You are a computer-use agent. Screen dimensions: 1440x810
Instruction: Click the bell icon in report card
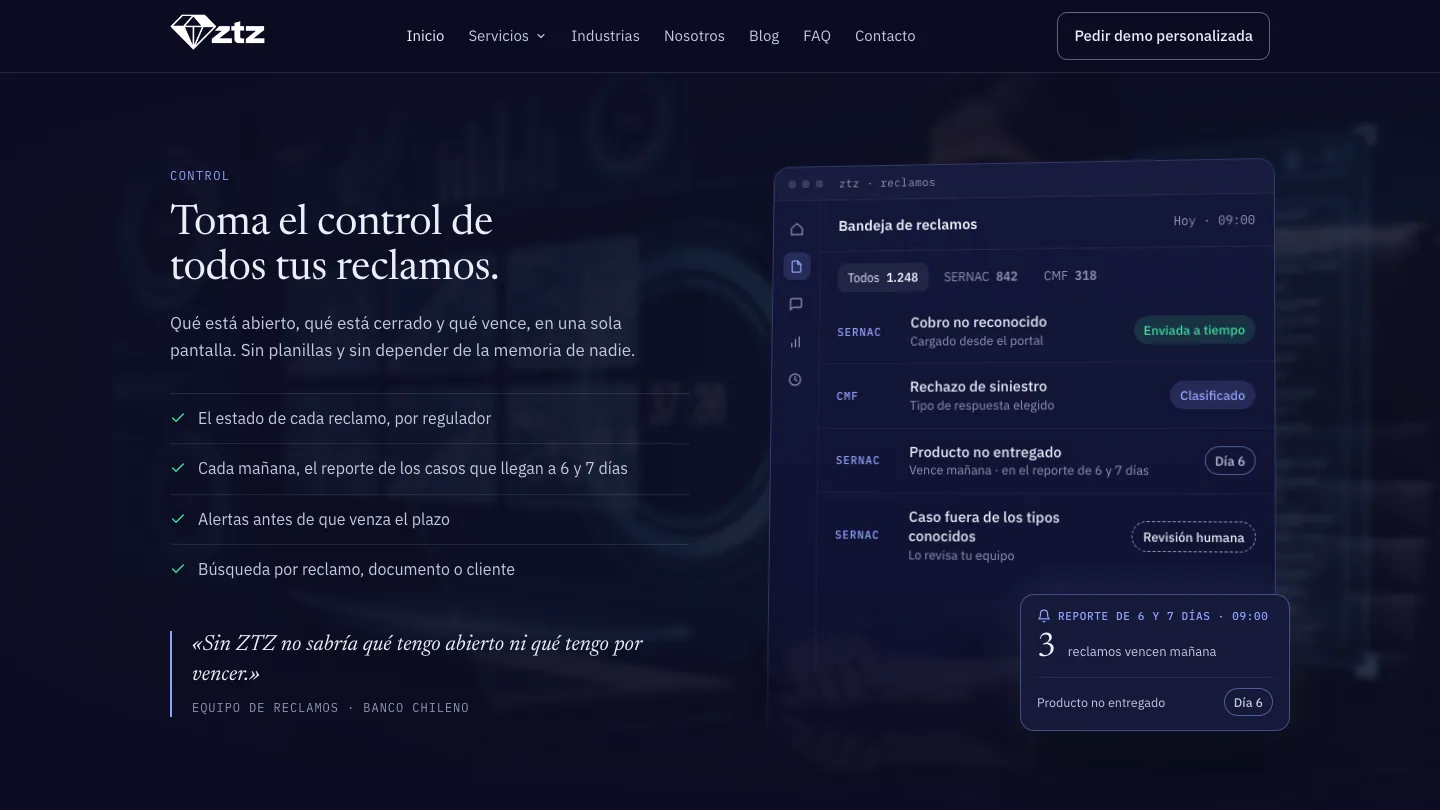1044,616
